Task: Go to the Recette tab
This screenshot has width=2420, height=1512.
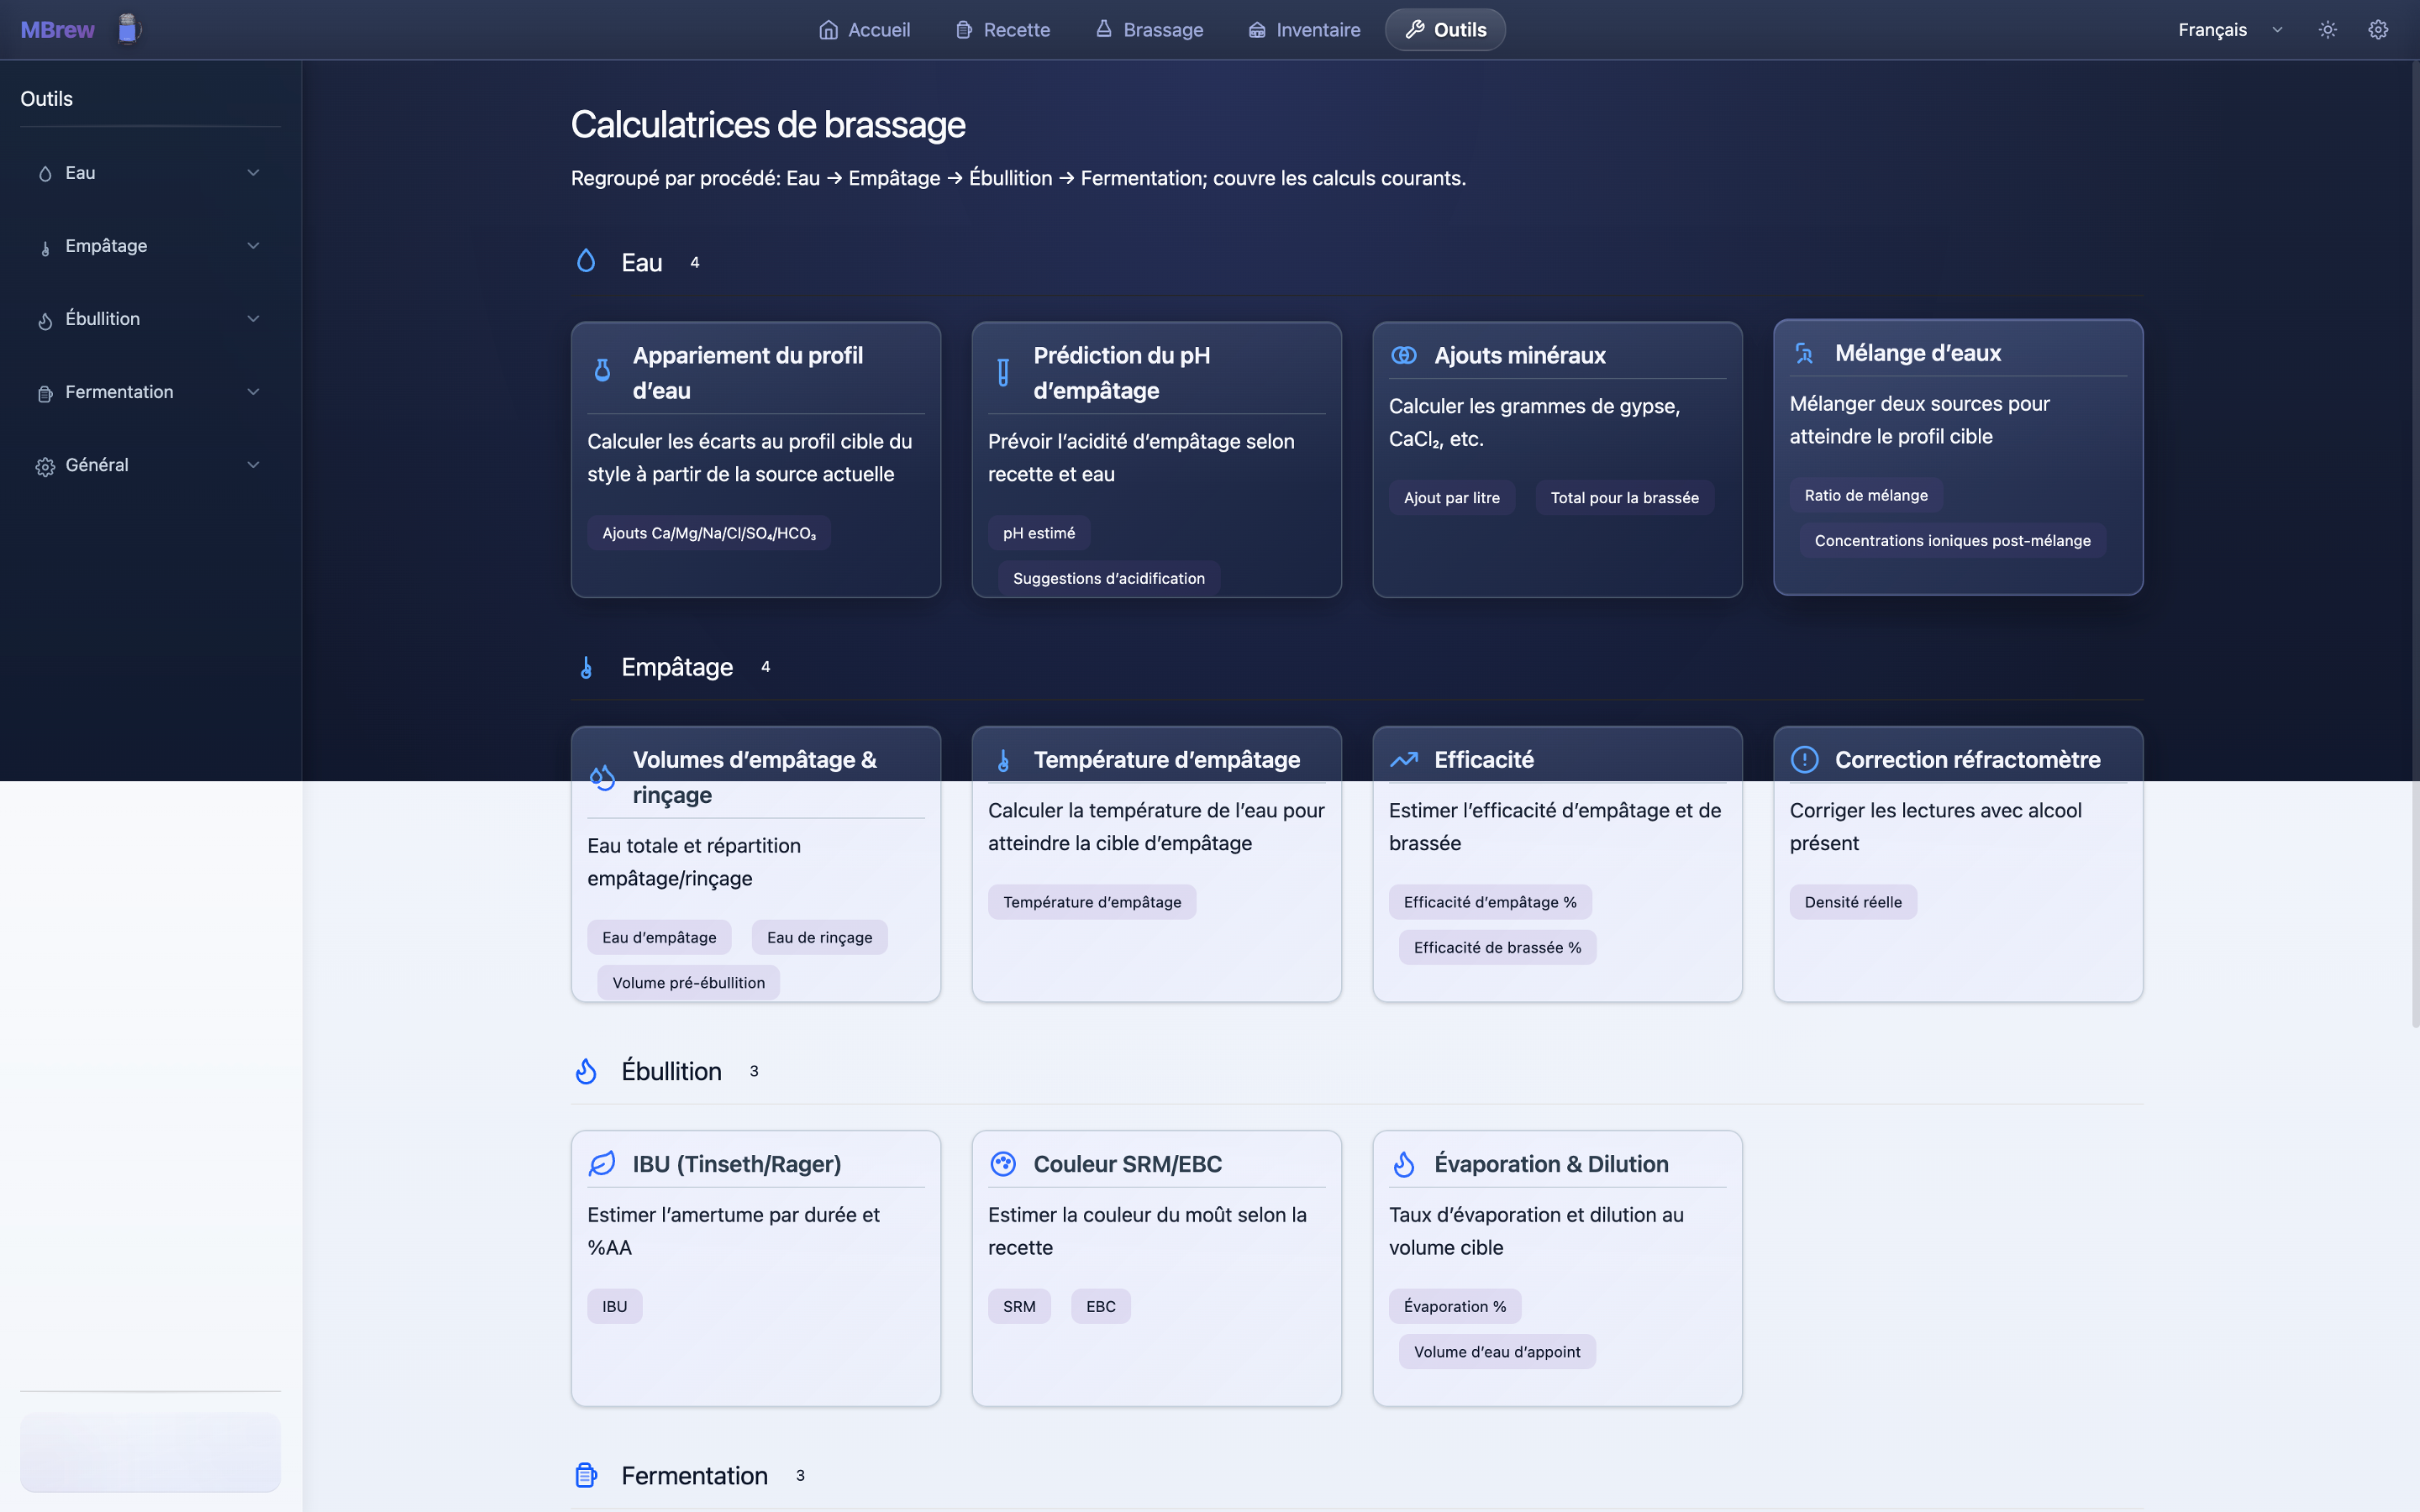Action: pos(1002,30)
